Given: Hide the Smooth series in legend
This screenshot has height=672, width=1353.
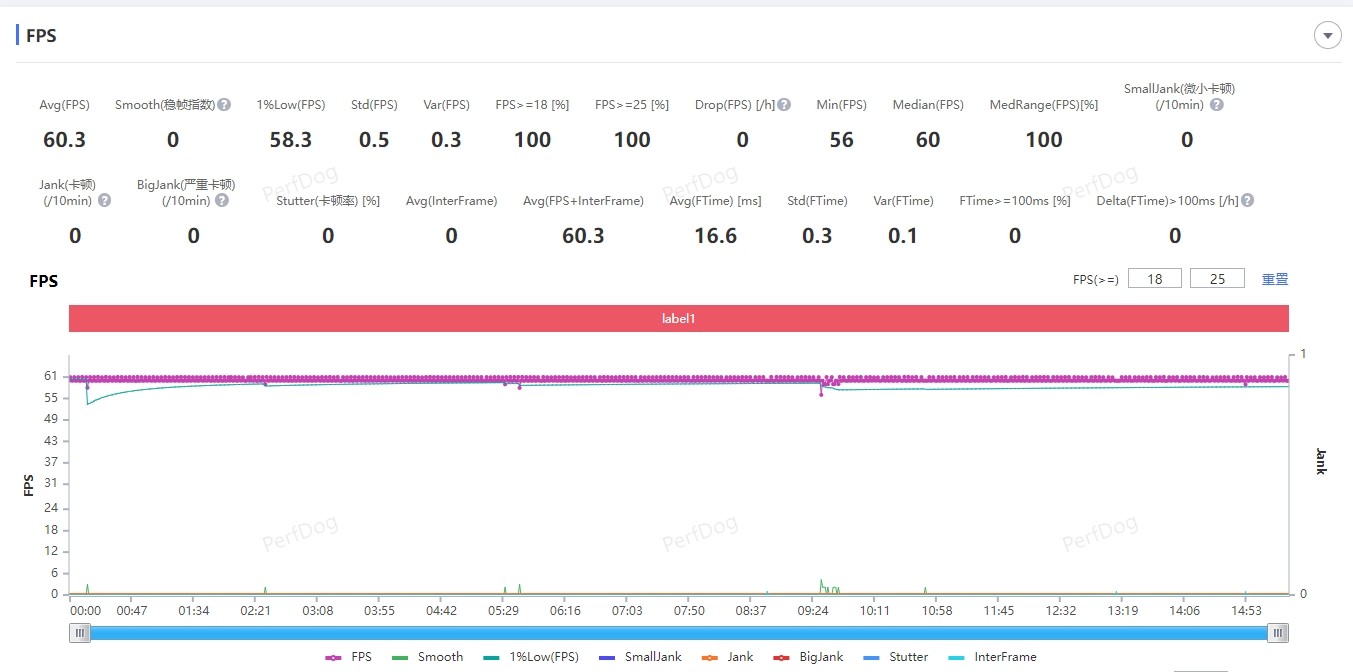Looking at the screenshot, I should point(428,657).
